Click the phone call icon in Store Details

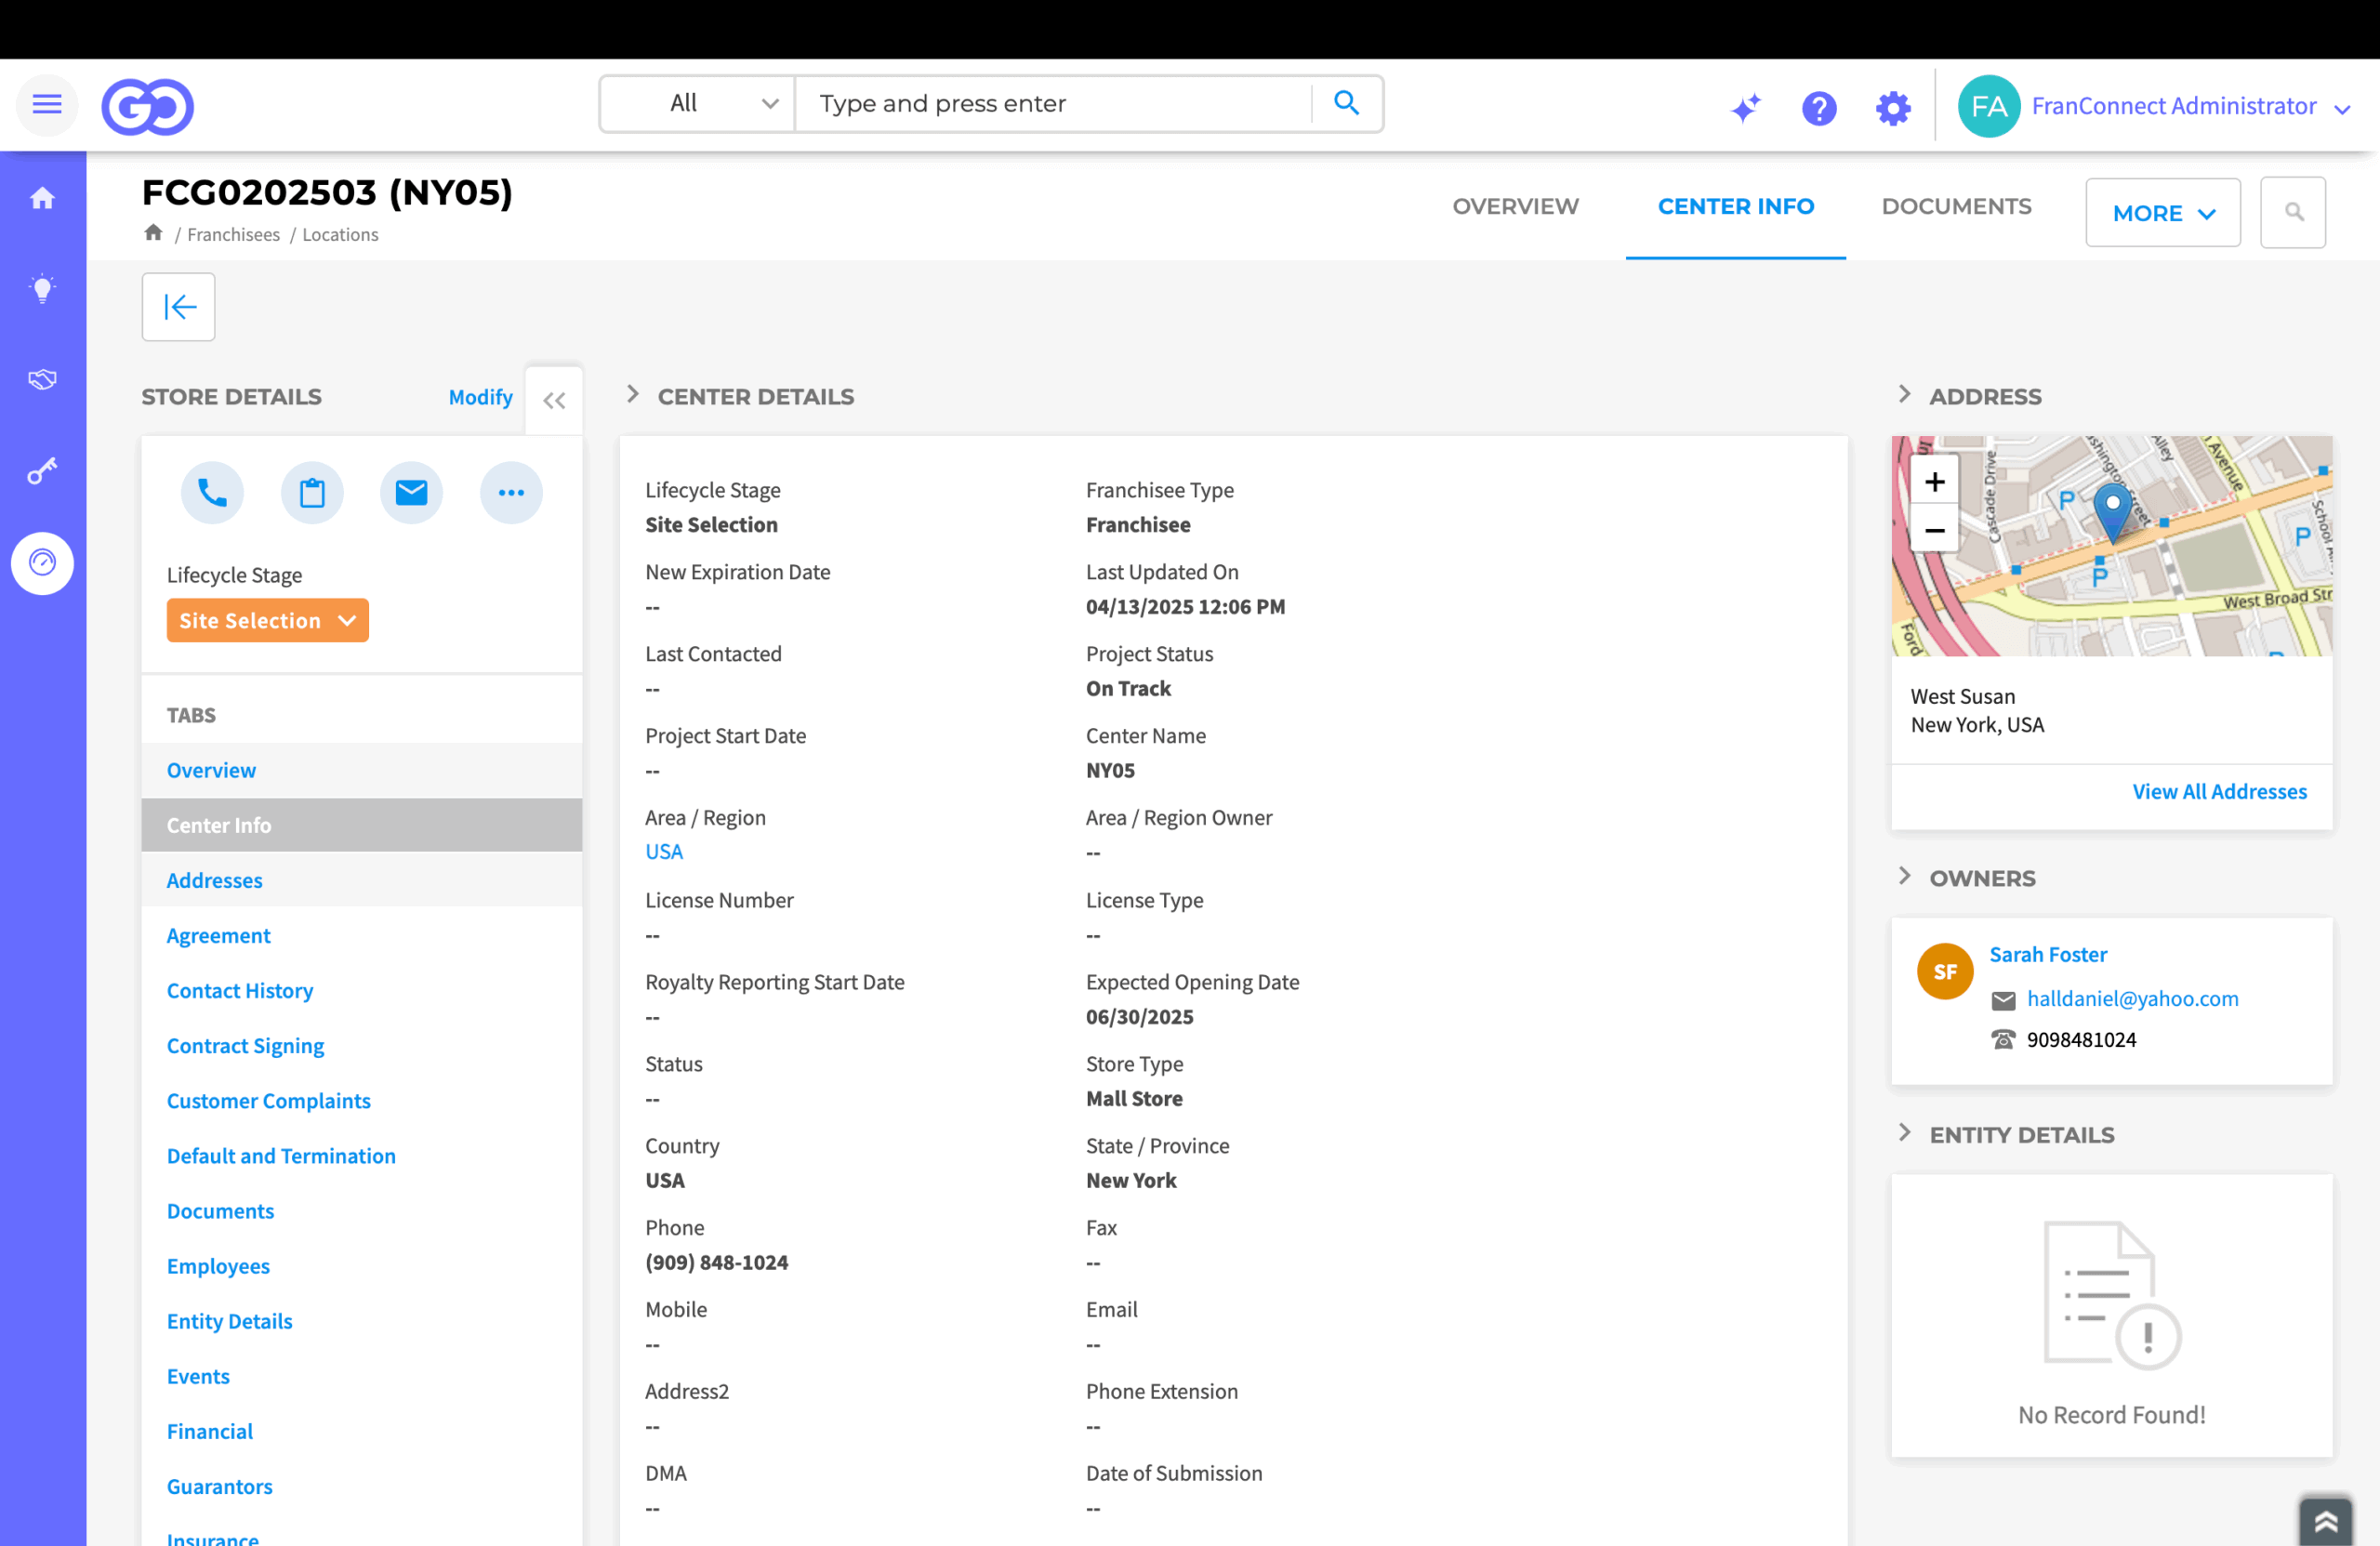[212, 492]
